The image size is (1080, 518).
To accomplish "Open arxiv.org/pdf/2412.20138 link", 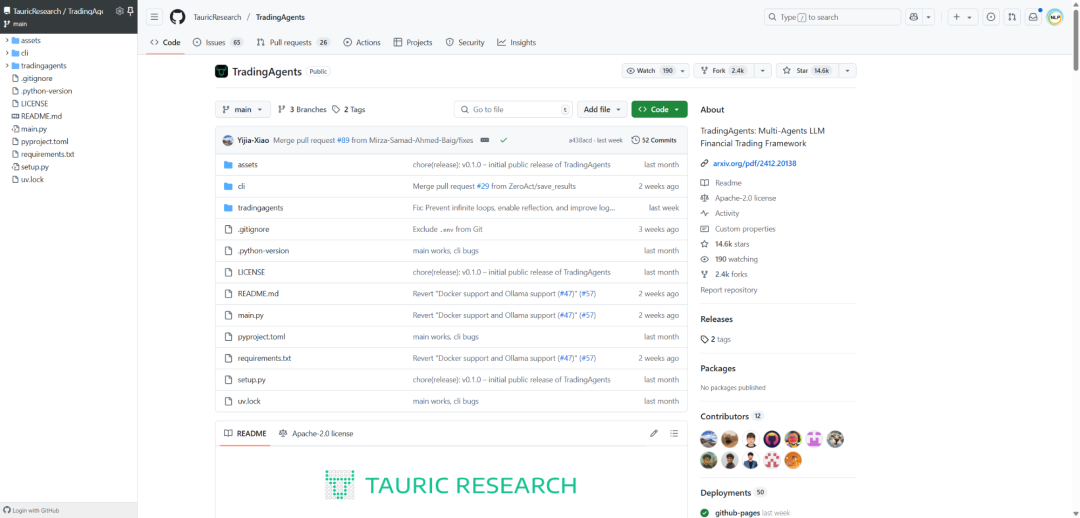I will (755, 164).
